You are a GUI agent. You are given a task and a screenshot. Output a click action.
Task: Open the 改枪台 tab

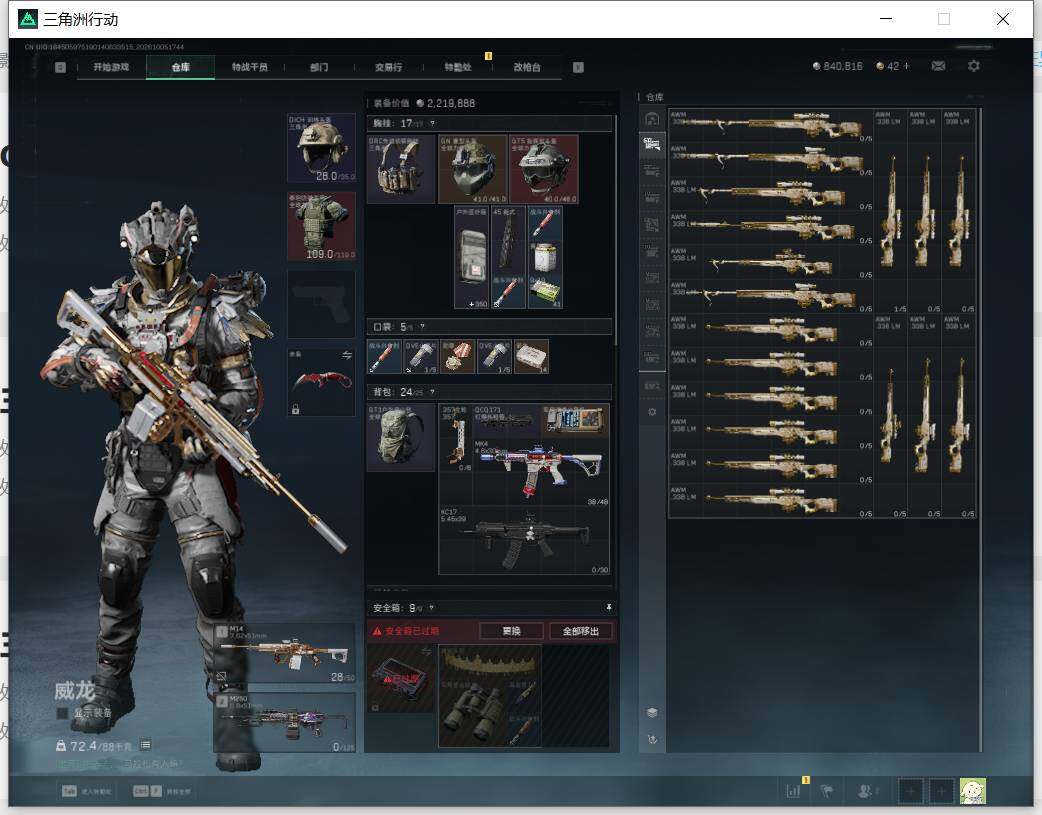point(527,67)
